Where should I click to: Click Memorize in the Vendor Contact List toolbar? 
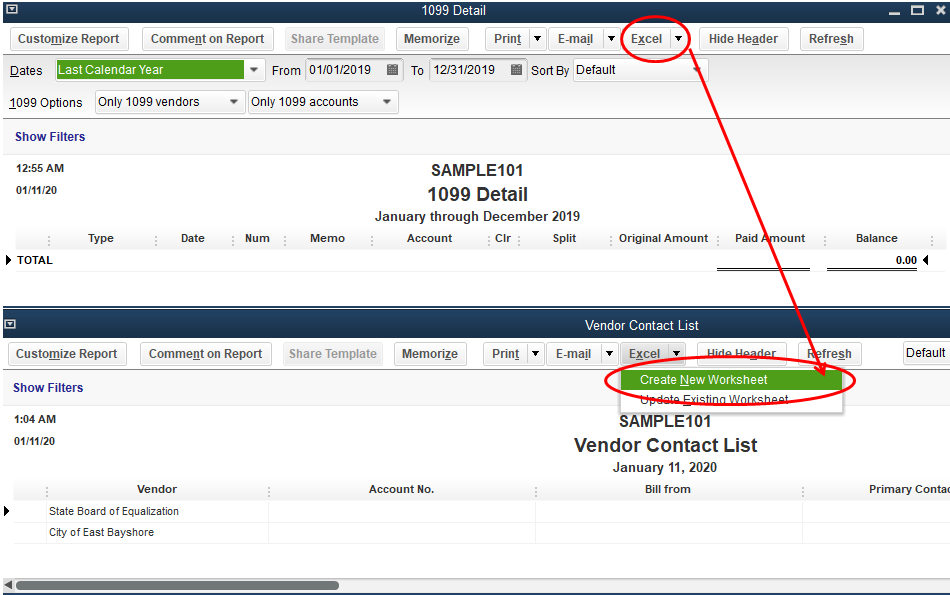(x=430, y=354)
